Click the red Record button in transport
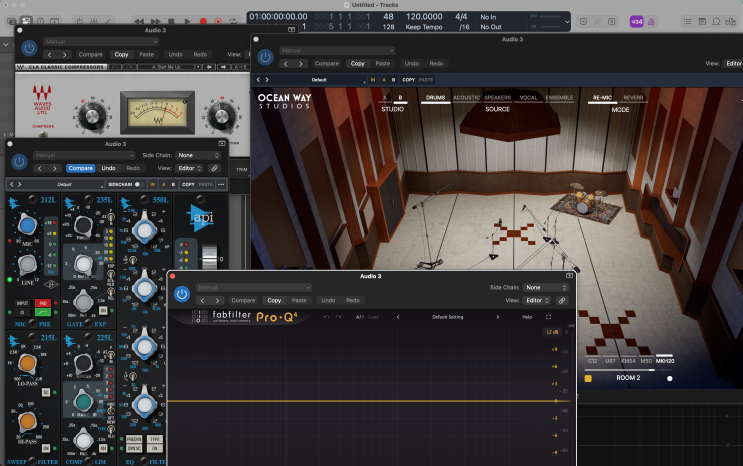The width and height of the screenshot is (743, 466). (203, 21)
